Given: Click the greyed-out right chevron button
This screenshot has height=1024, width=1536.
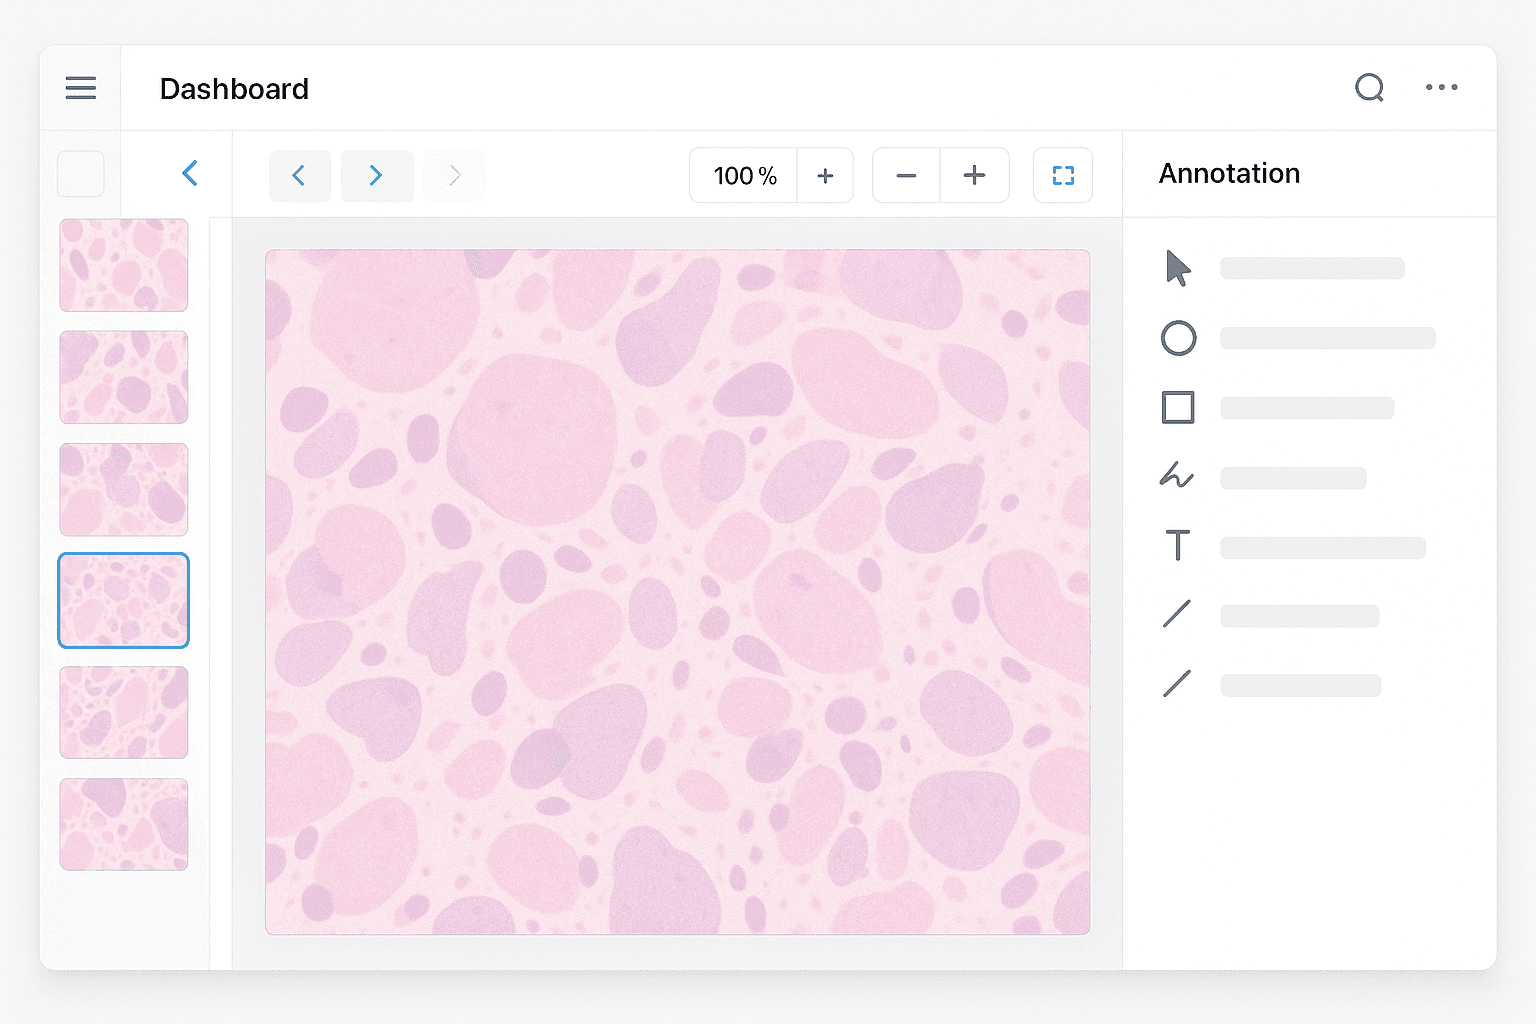Looking at the screenshot, I should tap(455, 176).
